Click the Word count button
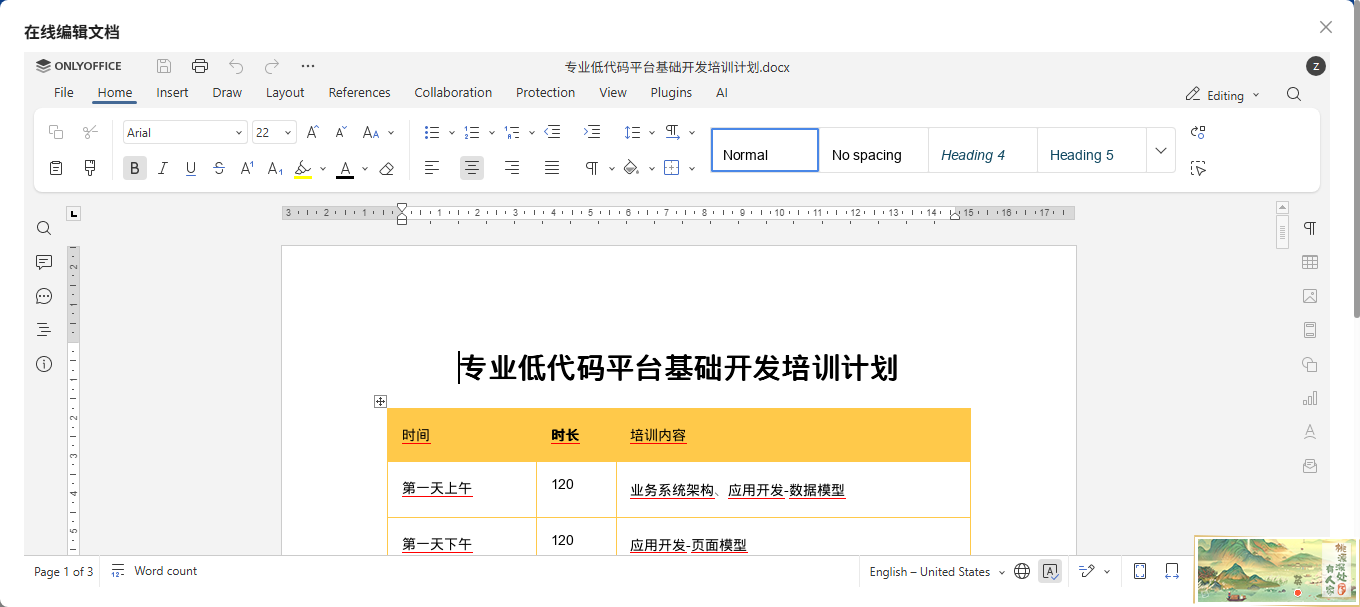 tap(155, 571)
